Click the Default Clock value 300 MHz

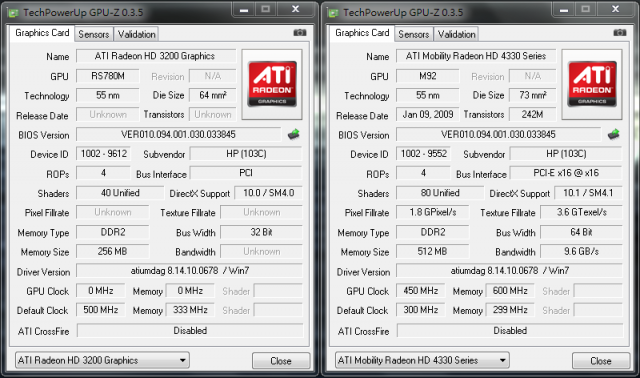click(420, 310)
